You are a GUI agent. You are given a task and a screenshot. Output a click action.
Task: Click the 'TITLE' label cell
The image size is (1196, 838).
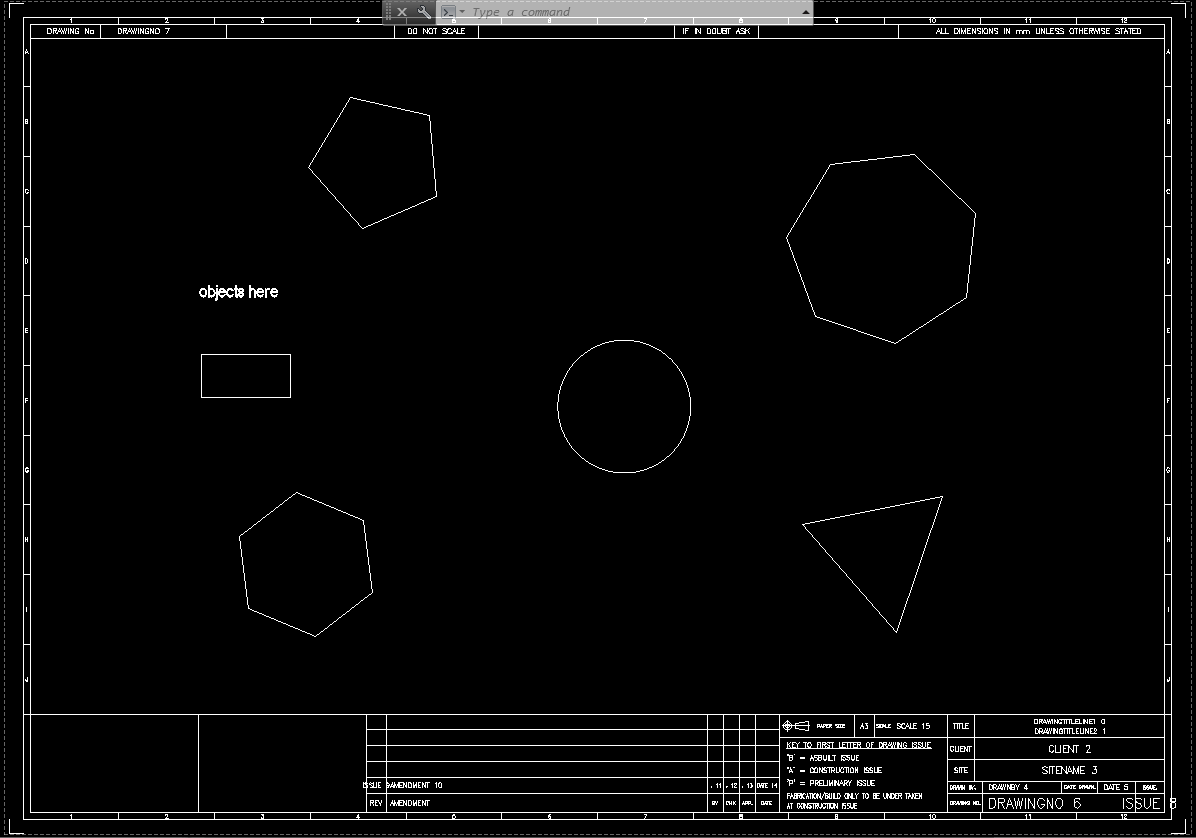point(961,726)
